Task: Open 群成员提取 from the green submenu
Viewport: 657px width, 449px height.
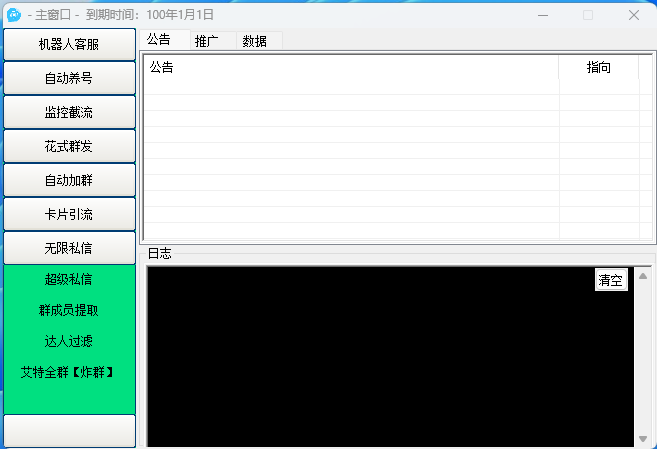Action: pos(69,310)
